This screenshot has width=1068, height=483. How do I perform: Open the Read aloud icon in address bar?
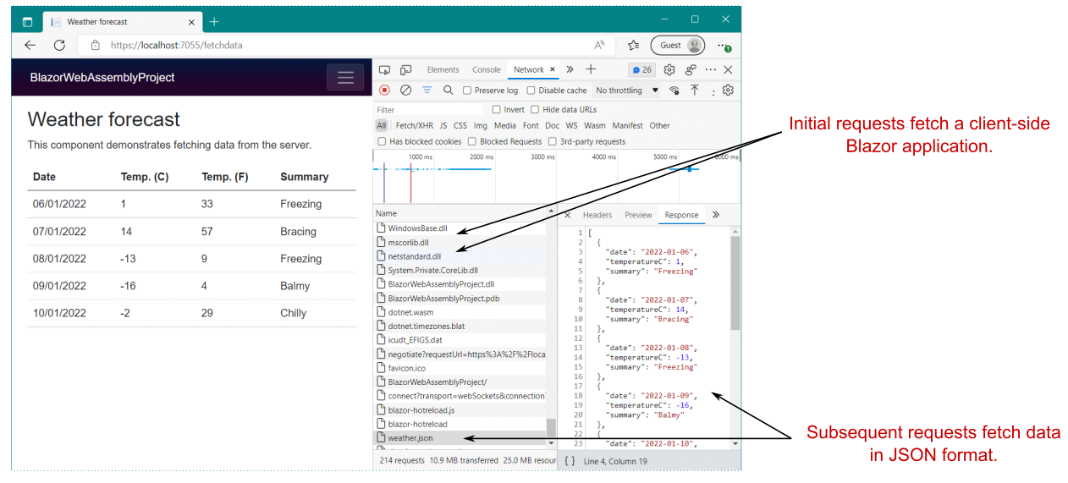point(599,45)
